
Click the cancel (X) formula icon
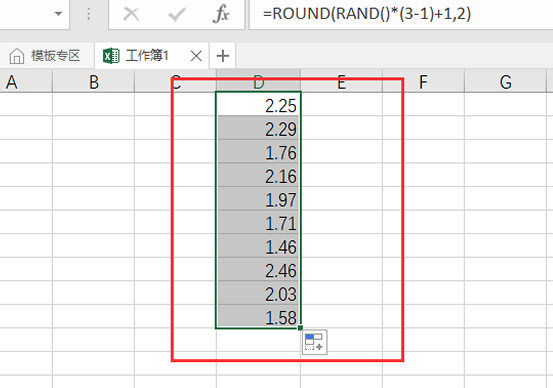[131, 14]
